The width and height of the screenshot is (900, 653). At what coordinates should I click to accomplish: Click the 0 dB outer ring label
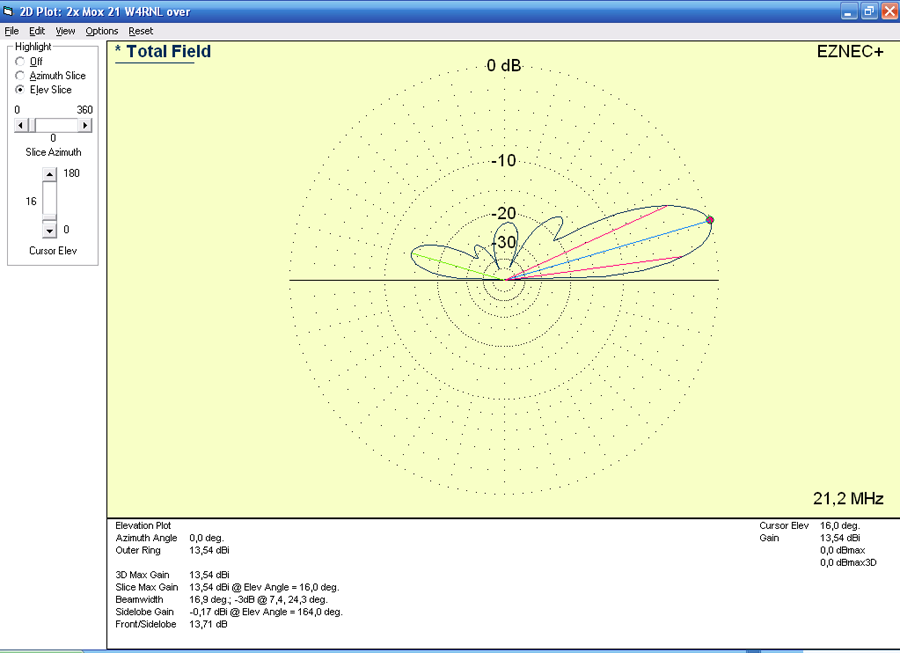503,65
